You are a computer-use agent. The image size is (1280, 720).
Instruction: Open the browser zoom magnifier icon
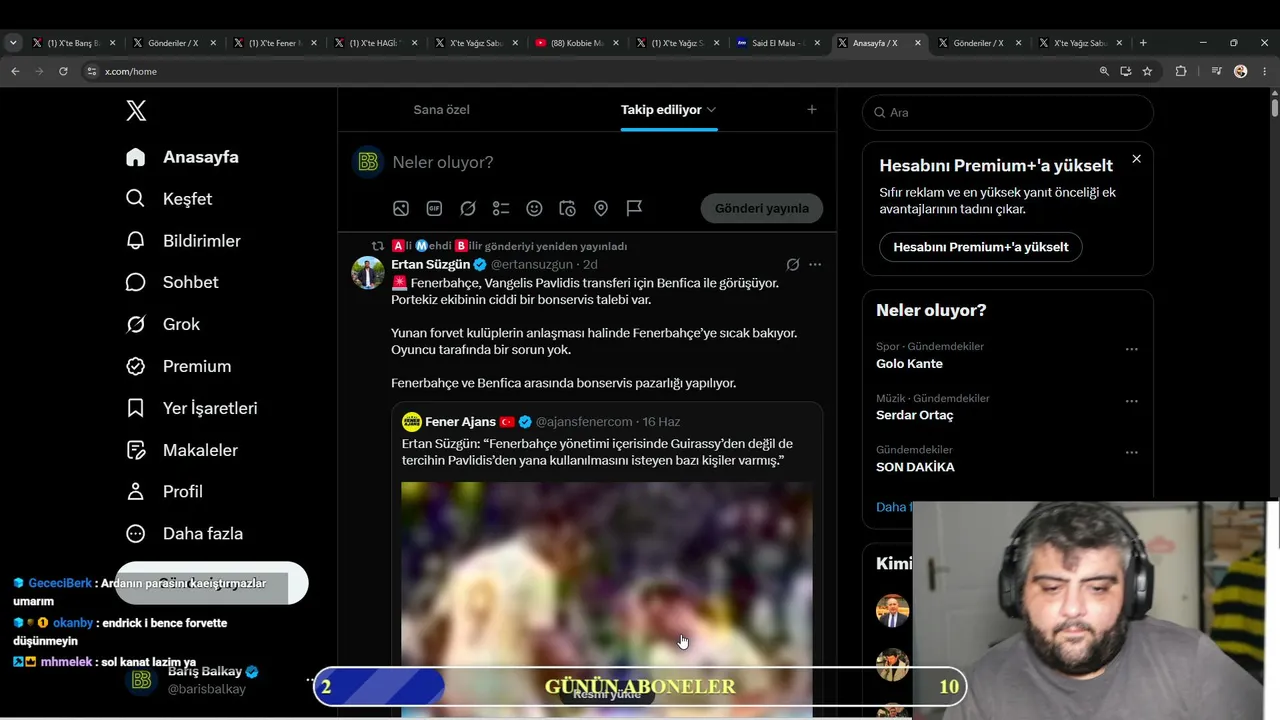(x=1104, y=71)
